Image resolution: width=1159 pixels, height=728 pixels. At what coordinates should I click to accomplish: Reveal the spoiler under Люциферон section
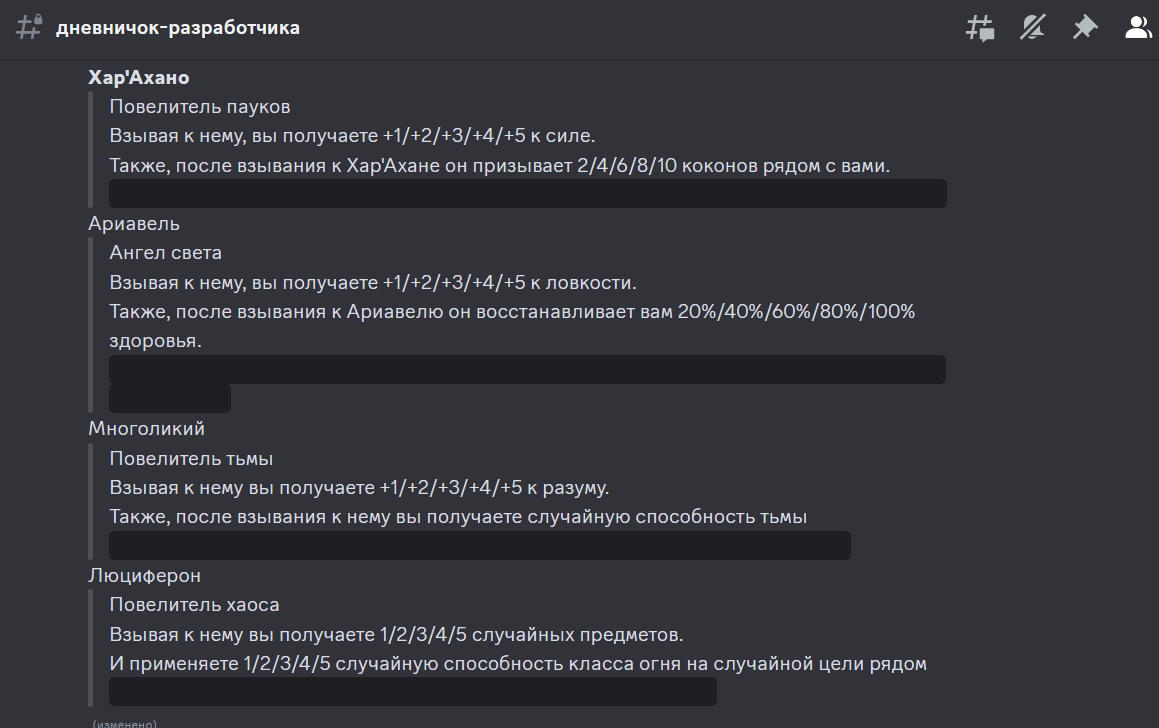click(x=412, y=692)
